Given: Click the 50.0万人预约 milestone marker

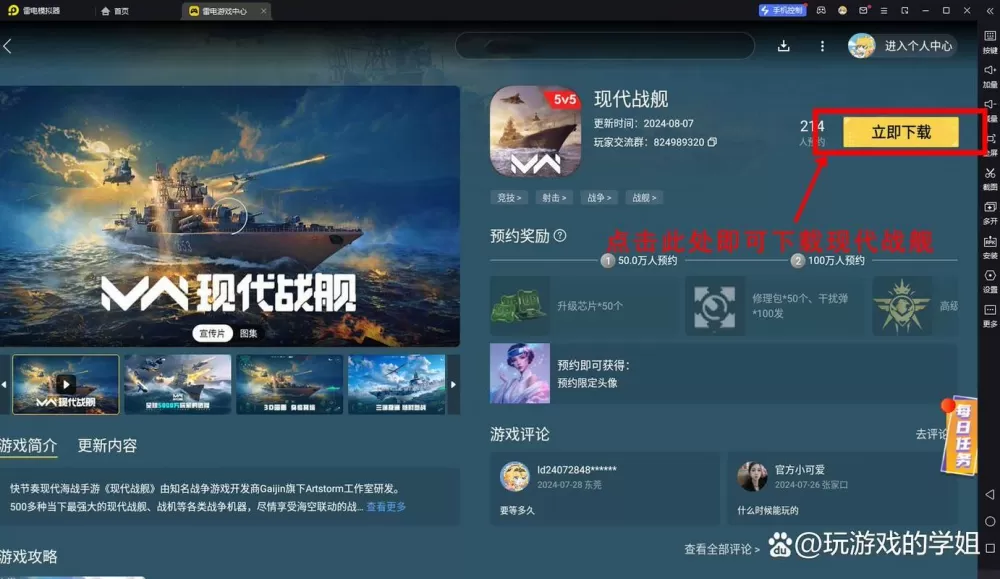Looking at the screenshot, I should tap(639, 260).
